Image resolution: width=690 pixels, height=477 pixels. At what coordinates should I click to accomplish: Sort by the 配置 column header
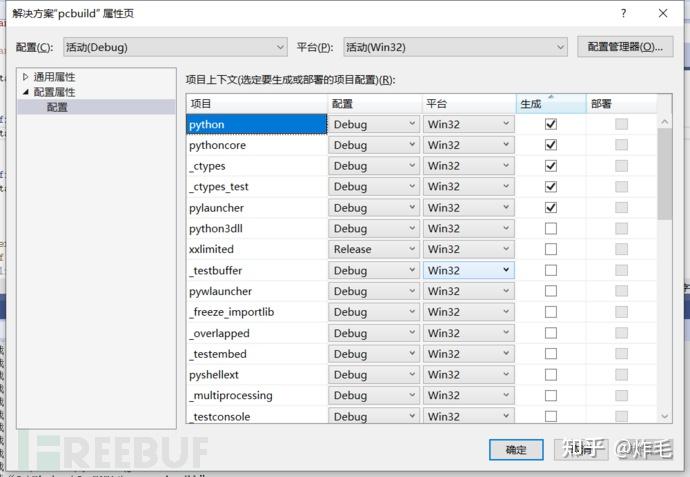tap(374, 104)
